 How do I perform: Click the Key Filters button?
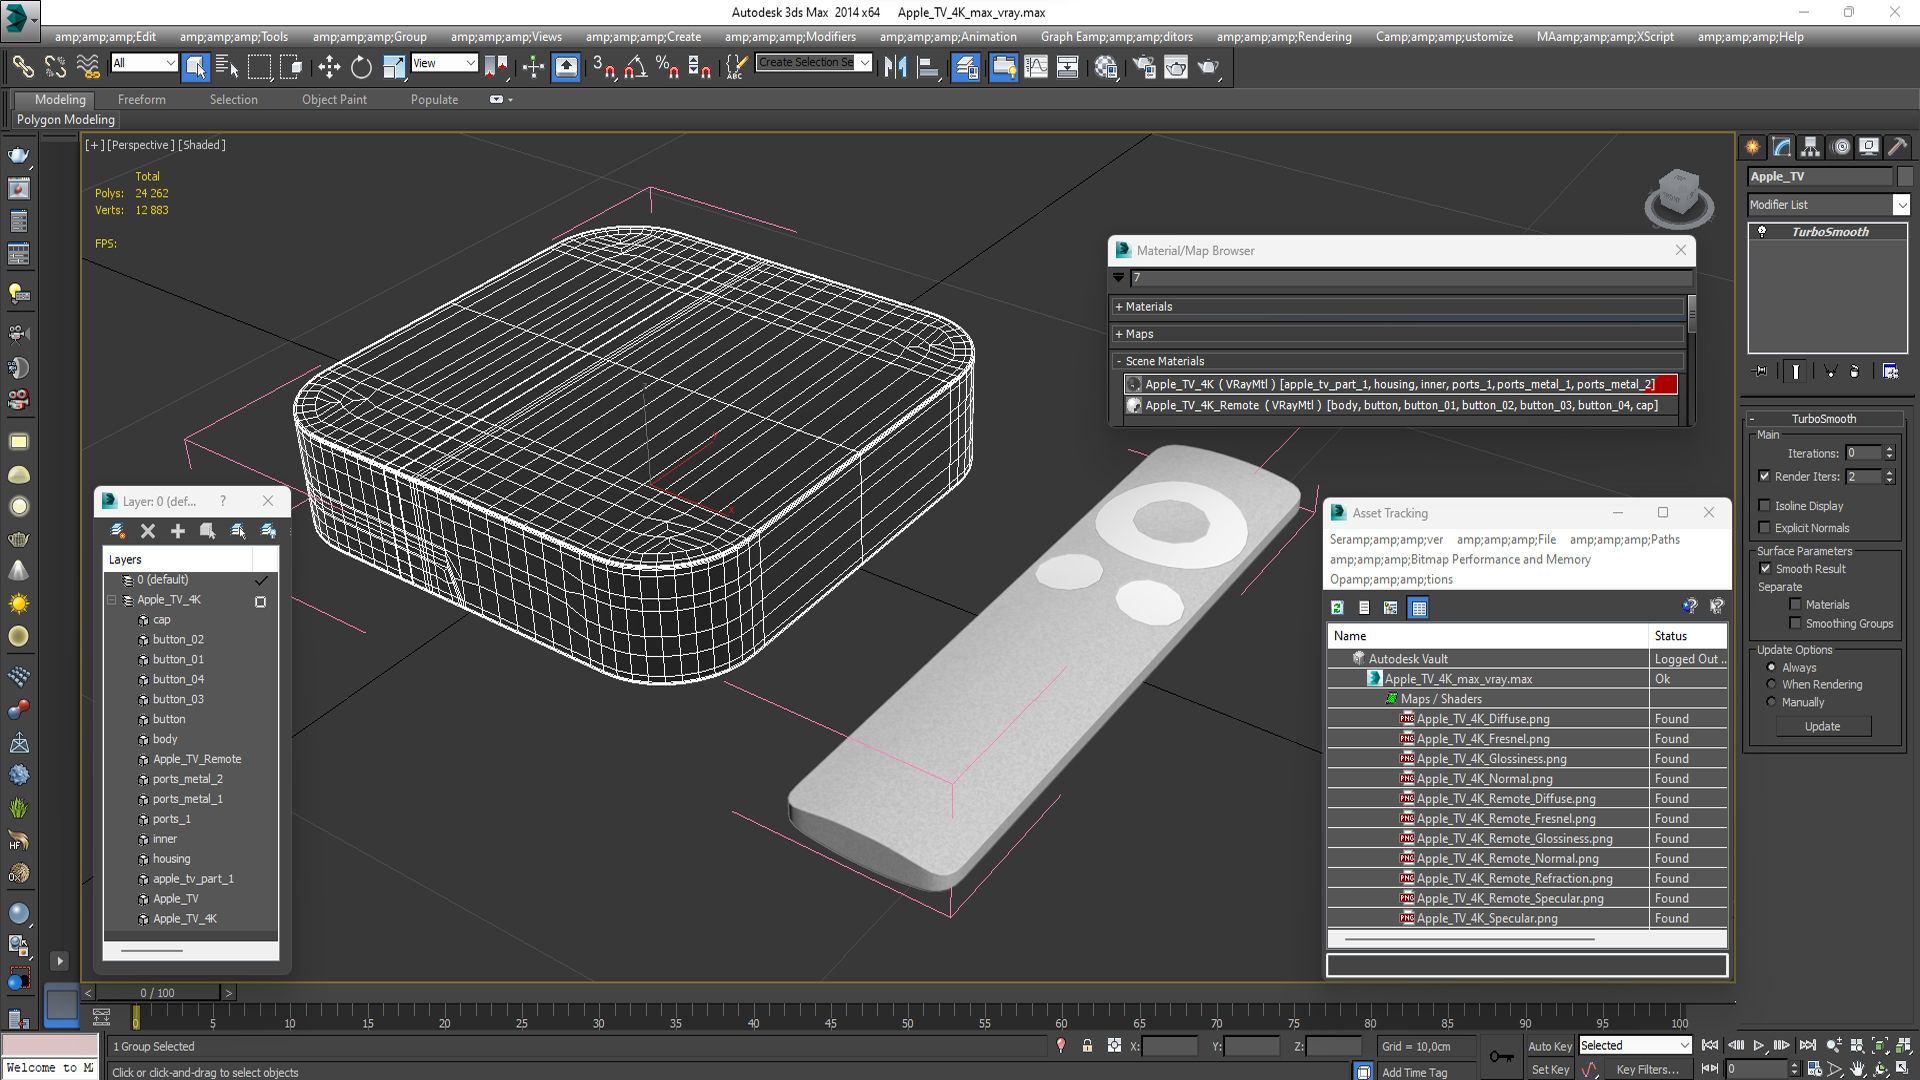tap(1646, 1069)
